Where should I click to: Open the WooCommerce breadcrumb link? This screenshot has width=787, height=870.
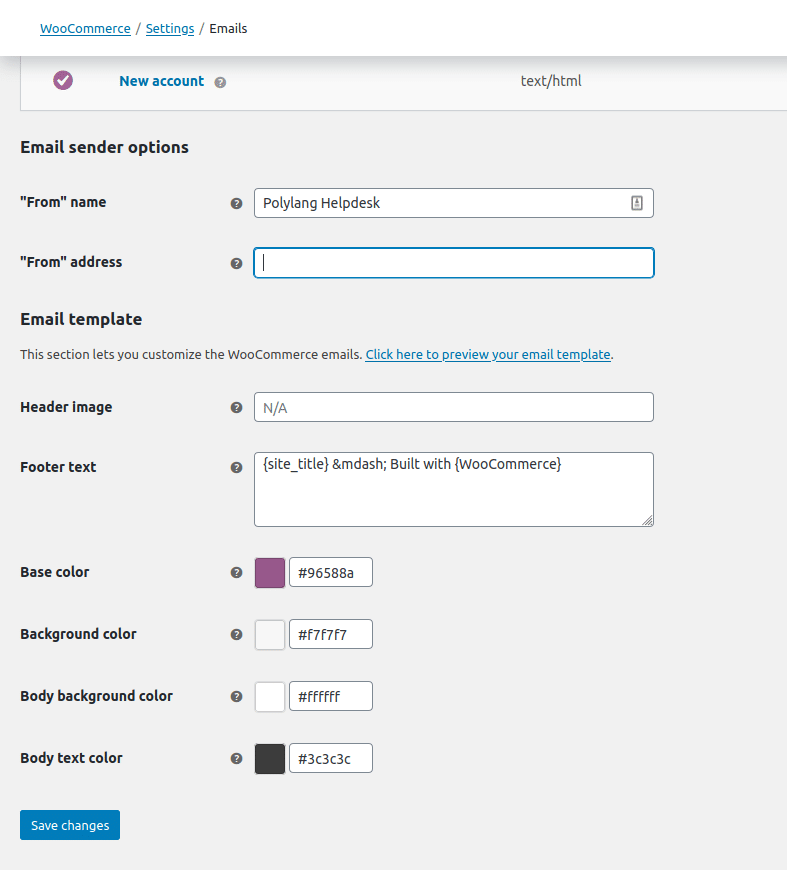(85, 29)
